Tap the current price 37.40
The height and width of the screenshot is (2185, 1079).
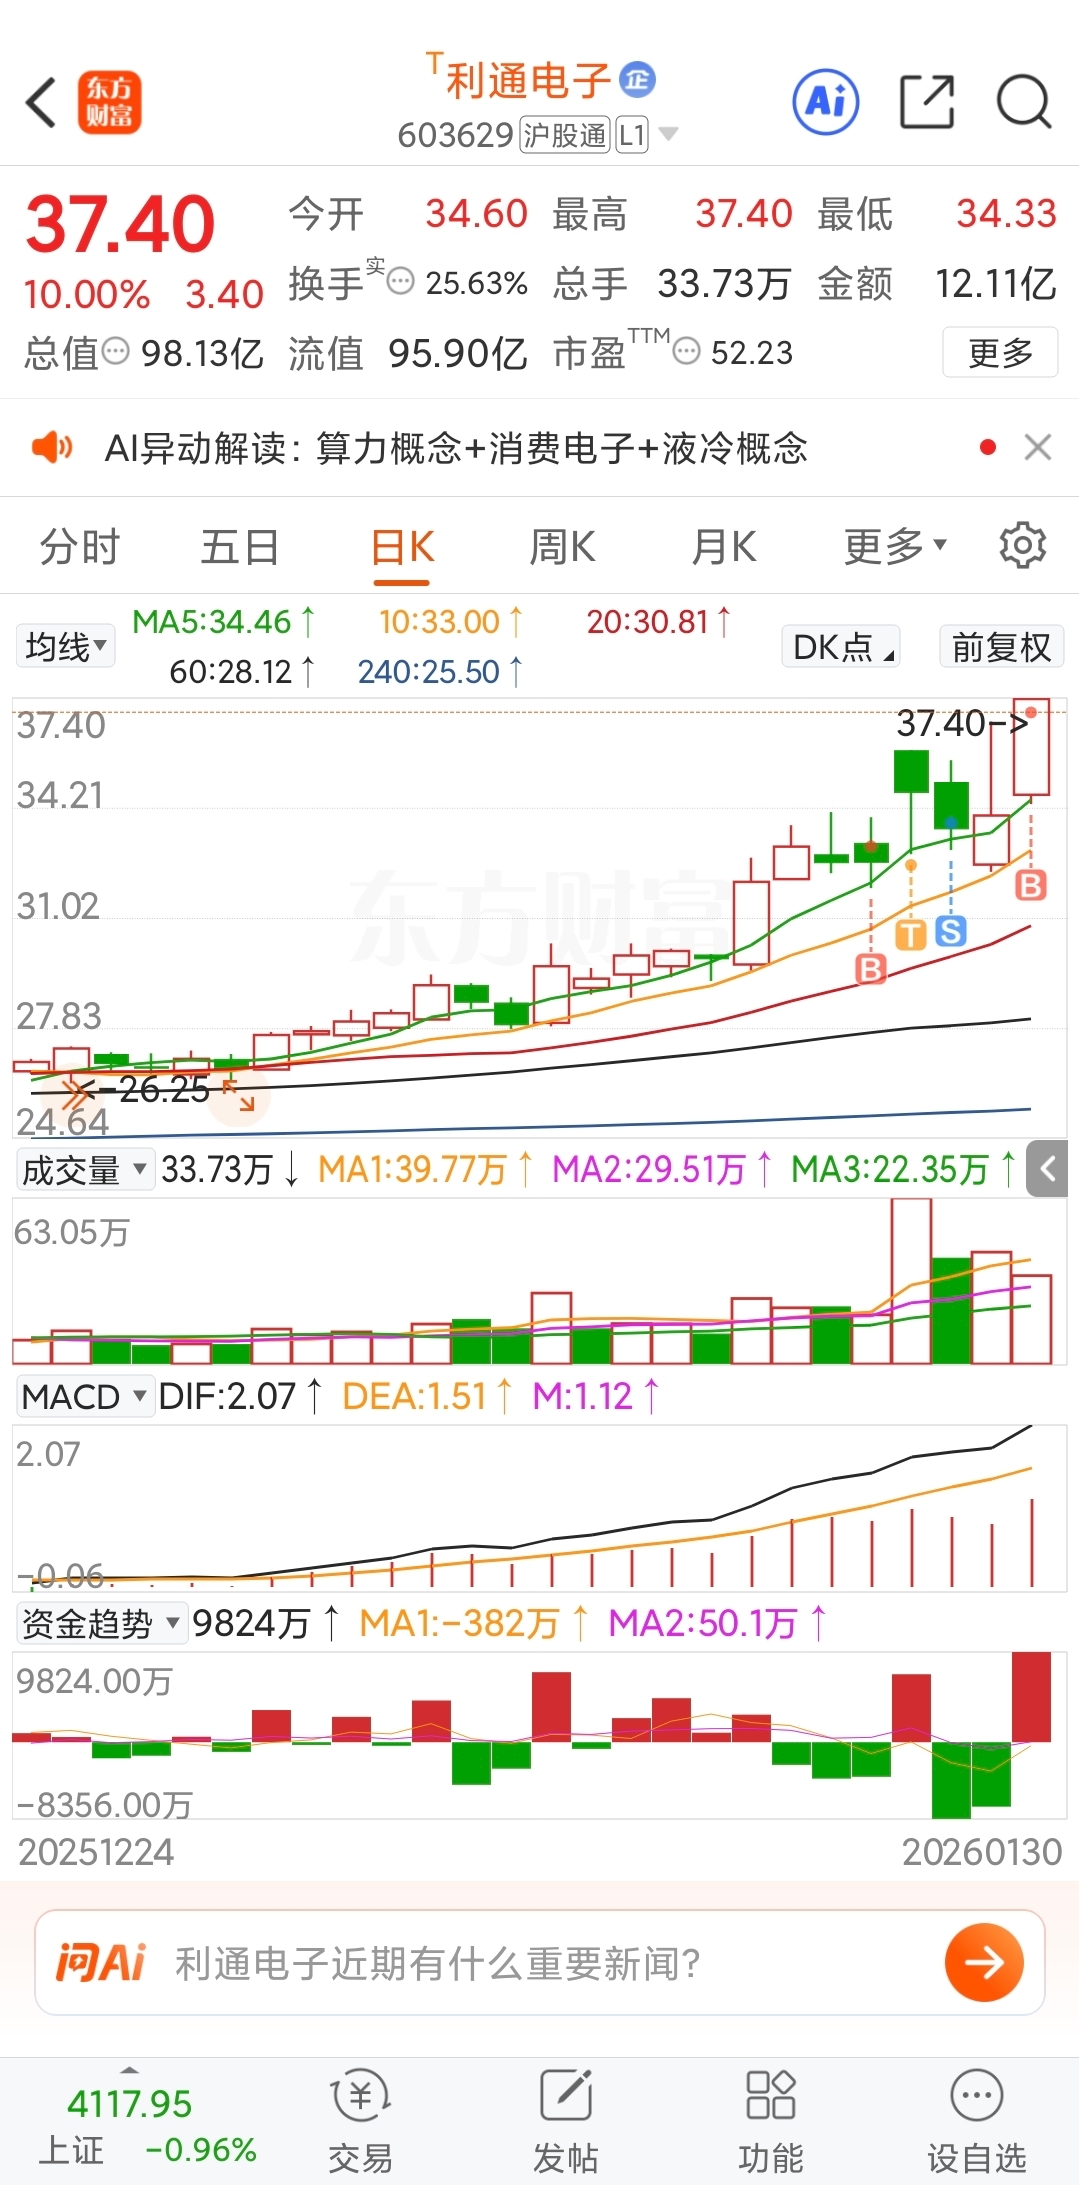120,223
